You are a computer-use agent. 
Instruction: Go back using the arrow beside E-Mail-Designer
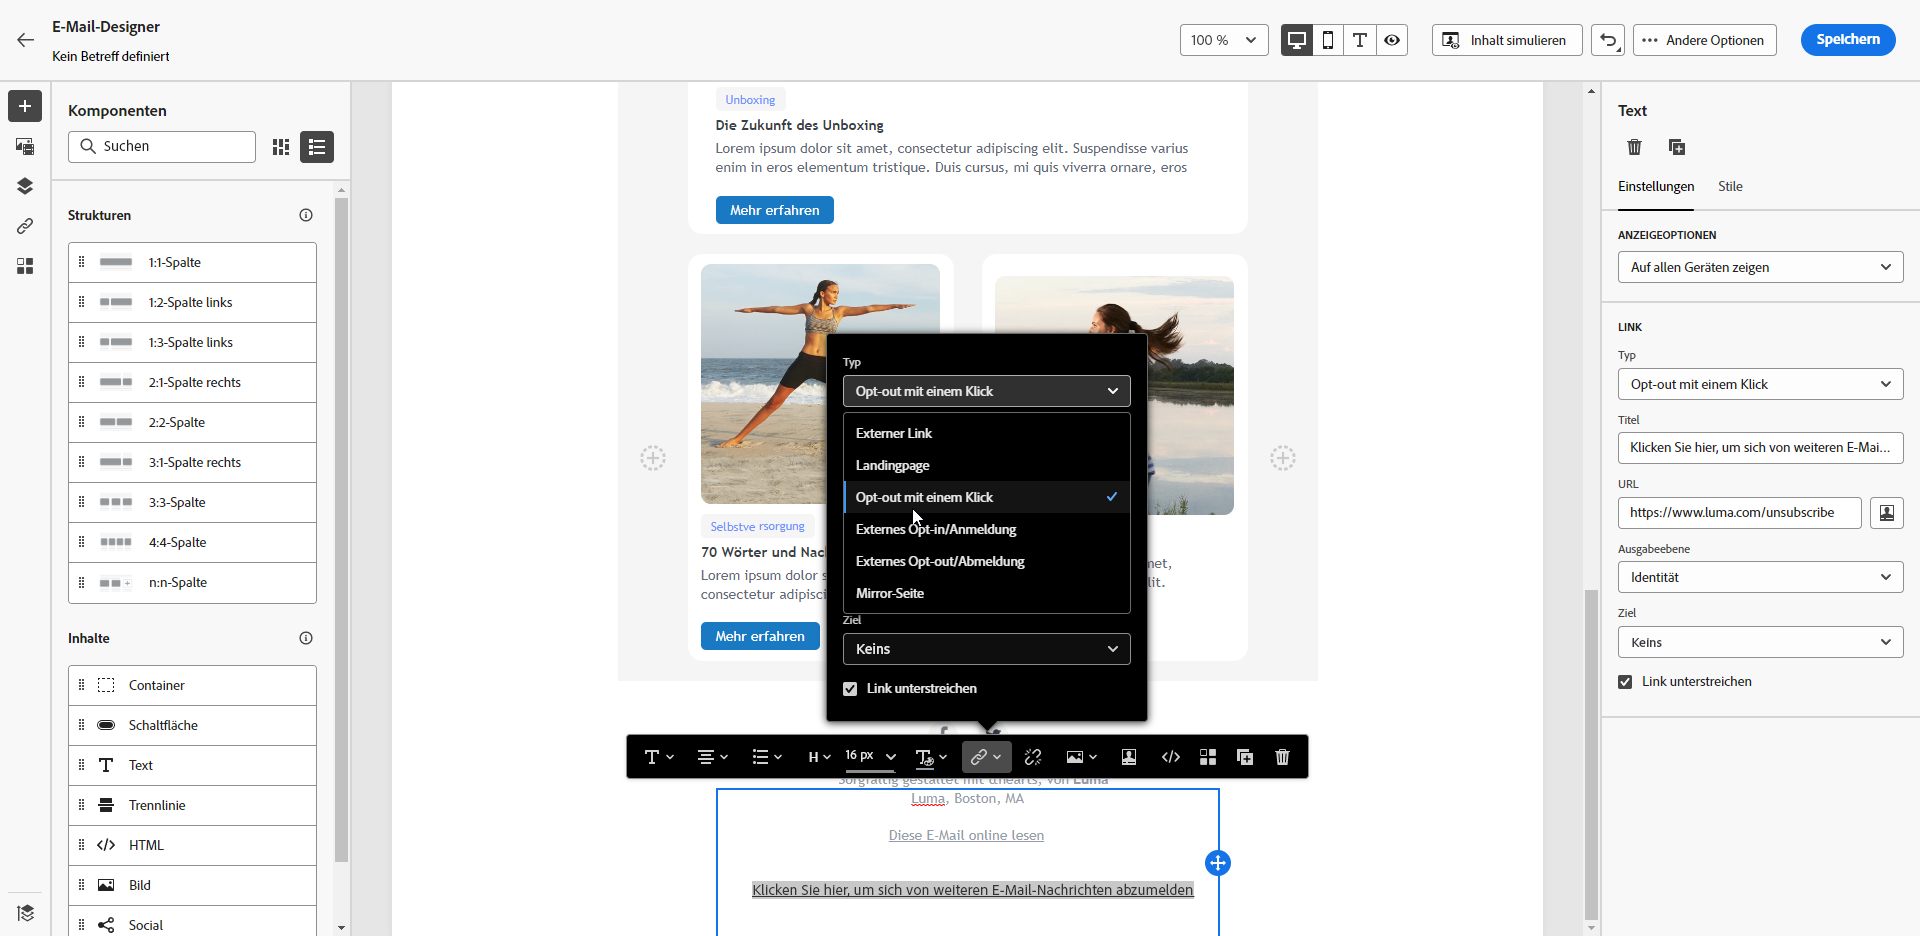(x=25, y=40)
